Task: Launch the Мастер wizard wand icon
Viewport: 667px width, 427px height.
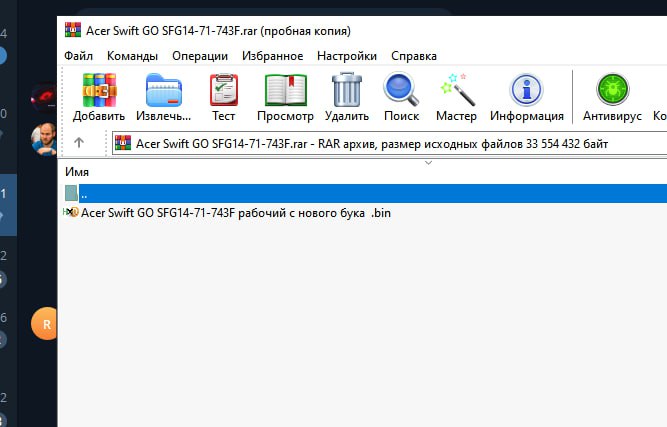Action: coord(456,89)
